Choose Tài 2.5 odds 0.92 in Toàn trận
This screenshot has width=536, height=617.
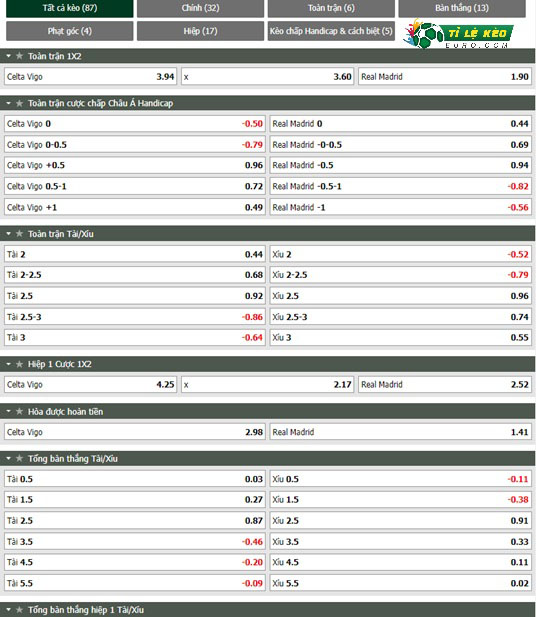pyautogui.click(x=135, y=296)
